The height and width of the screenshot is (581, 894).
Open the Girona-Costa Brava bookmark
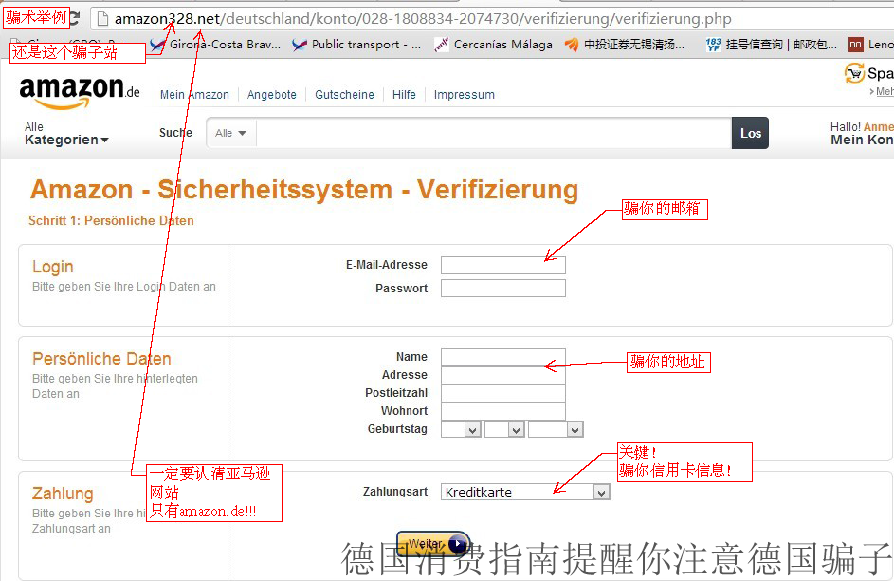tap(216, 44)
